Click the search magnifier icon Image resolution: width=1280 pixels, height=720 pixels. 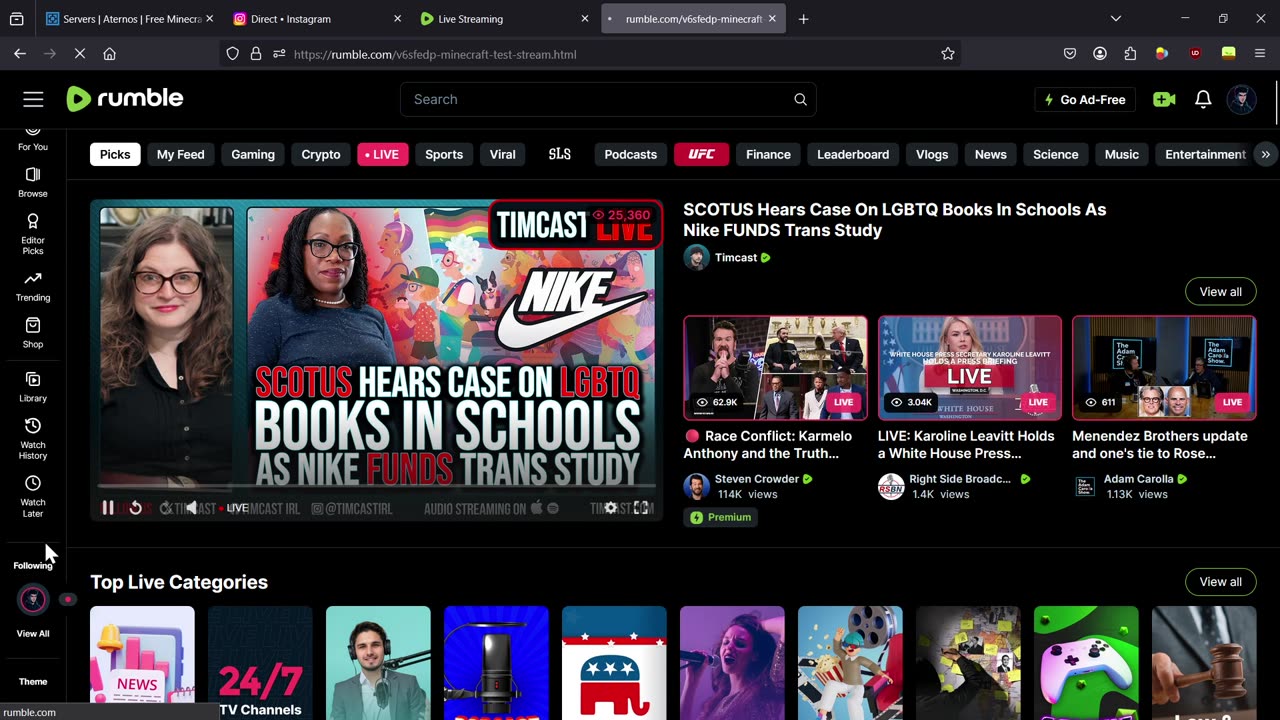[800, 99]
